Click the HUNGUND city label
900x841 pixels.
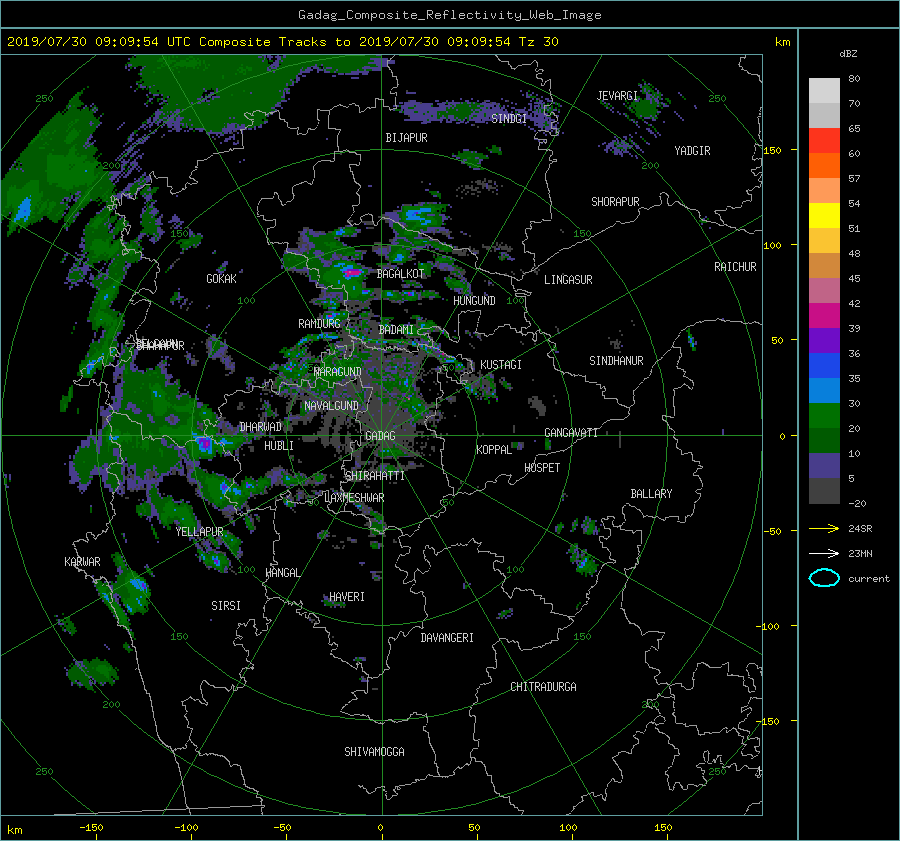point(475,300)
